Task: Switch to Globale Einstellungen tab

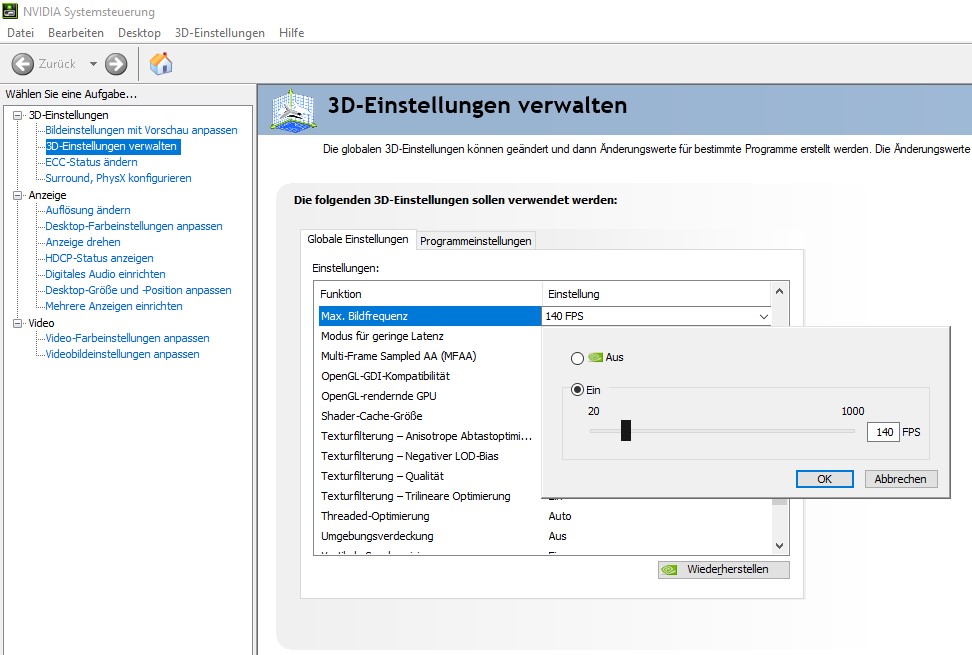Action: click(358, 239)
